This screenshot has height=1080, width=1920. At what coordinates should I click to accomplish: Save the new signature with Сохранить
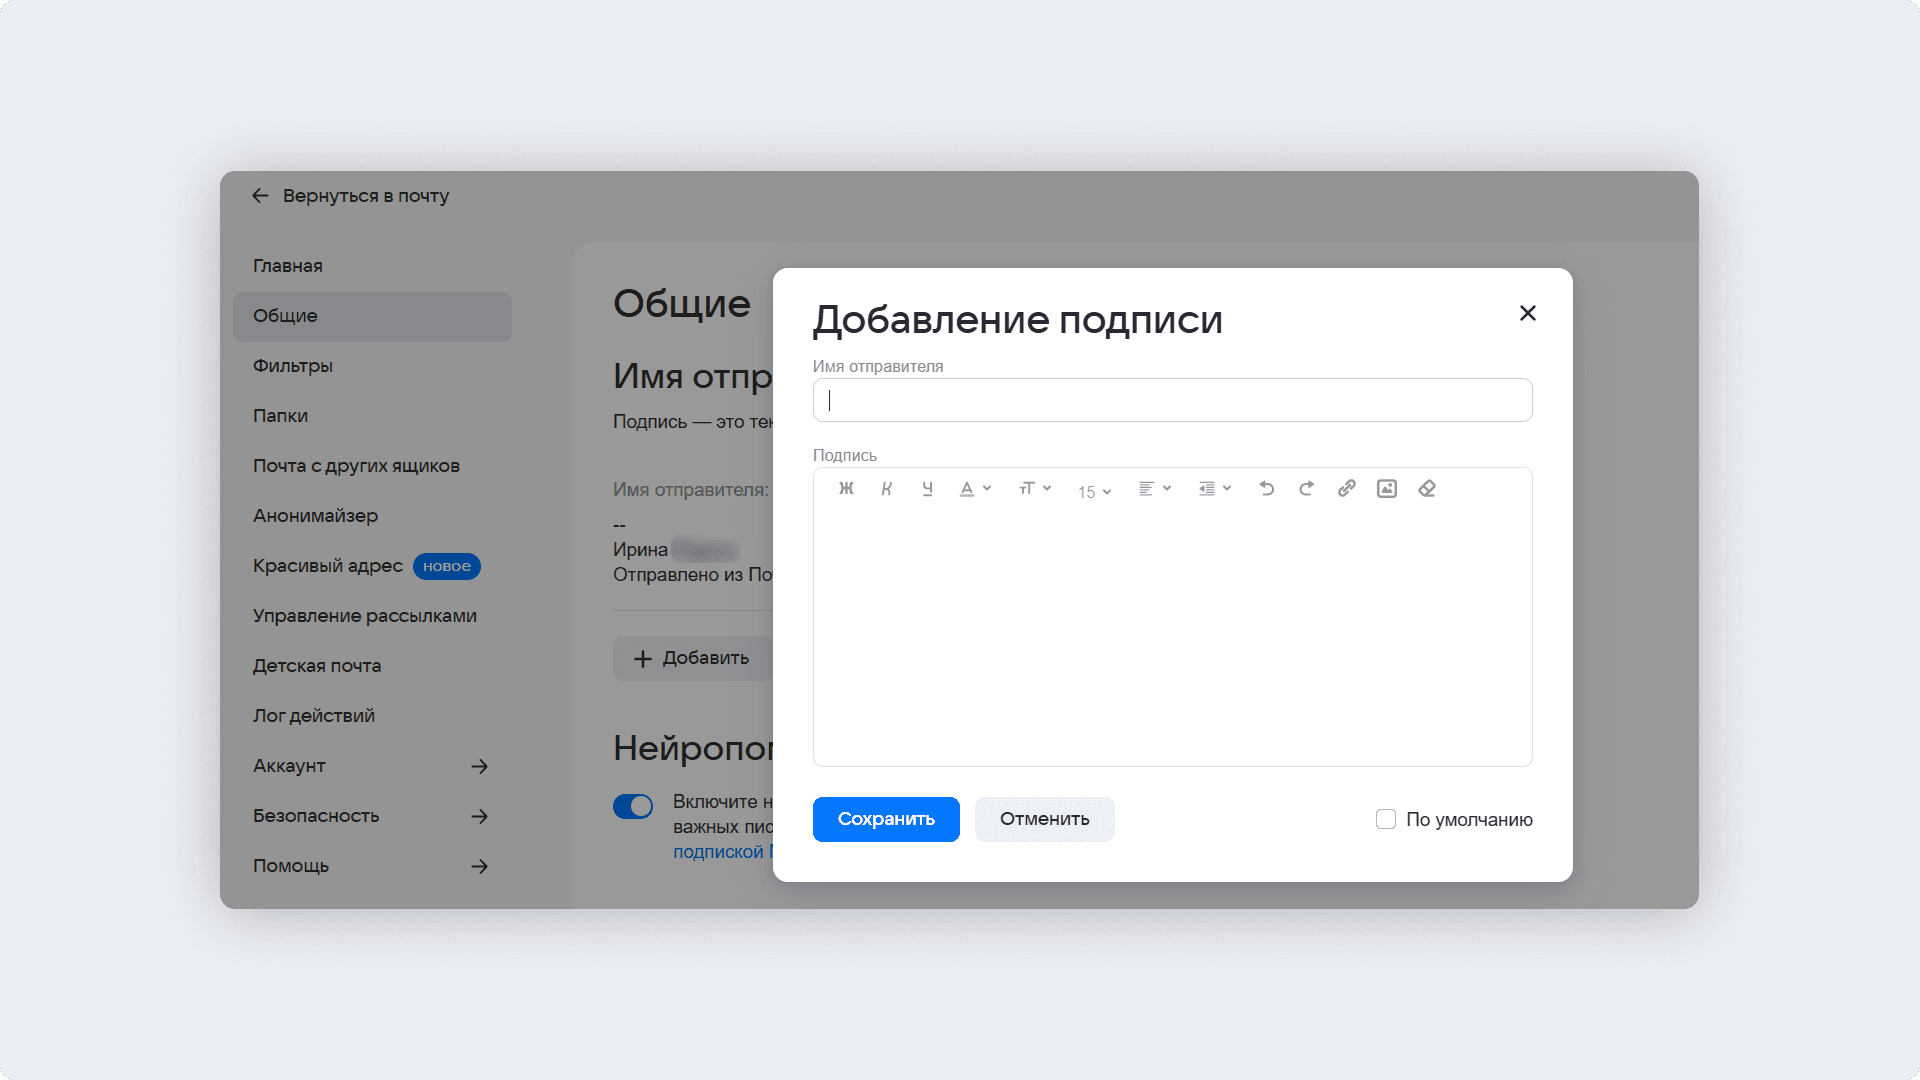coord(885,819)
